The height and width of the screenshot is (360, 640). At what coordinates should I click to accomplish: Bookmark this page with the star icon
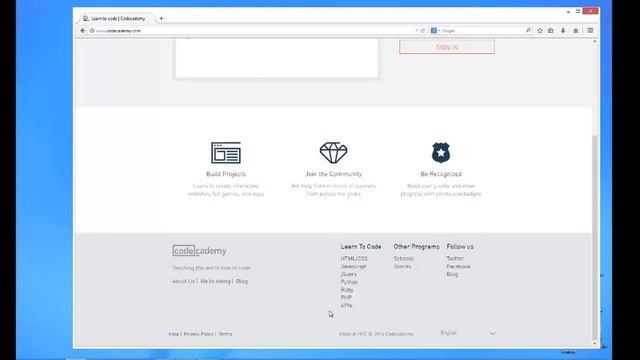click(x=540, y=31)
